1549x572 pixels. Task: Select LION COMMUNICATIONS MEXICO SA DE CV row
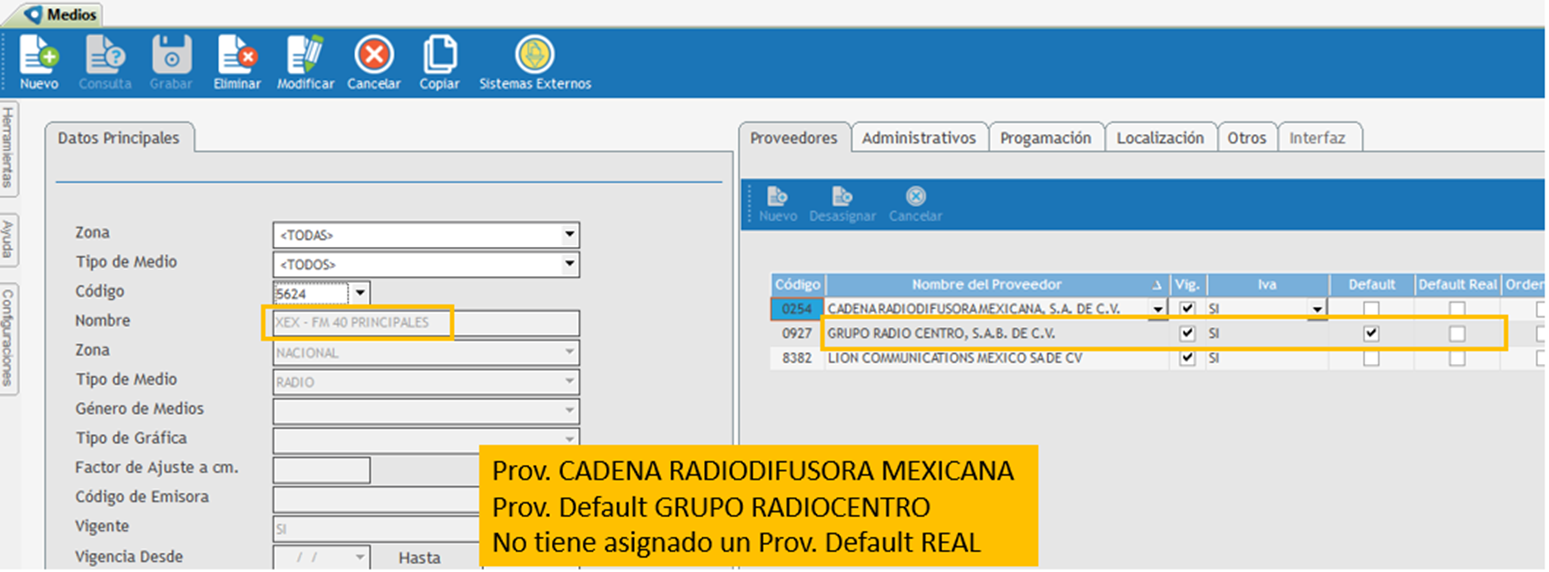pyautogui.click(x=1160, y=358)
